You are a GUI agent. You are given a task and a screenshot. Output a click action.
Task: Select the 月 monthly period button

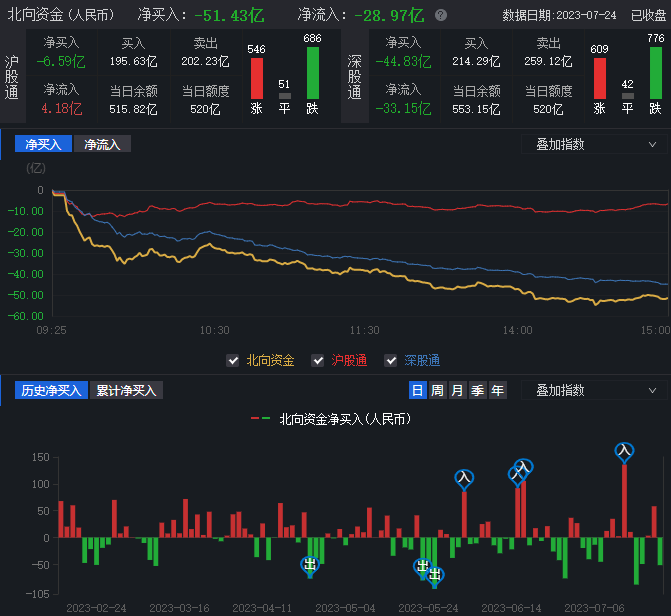pyautogui.click(x=457, y=391)
